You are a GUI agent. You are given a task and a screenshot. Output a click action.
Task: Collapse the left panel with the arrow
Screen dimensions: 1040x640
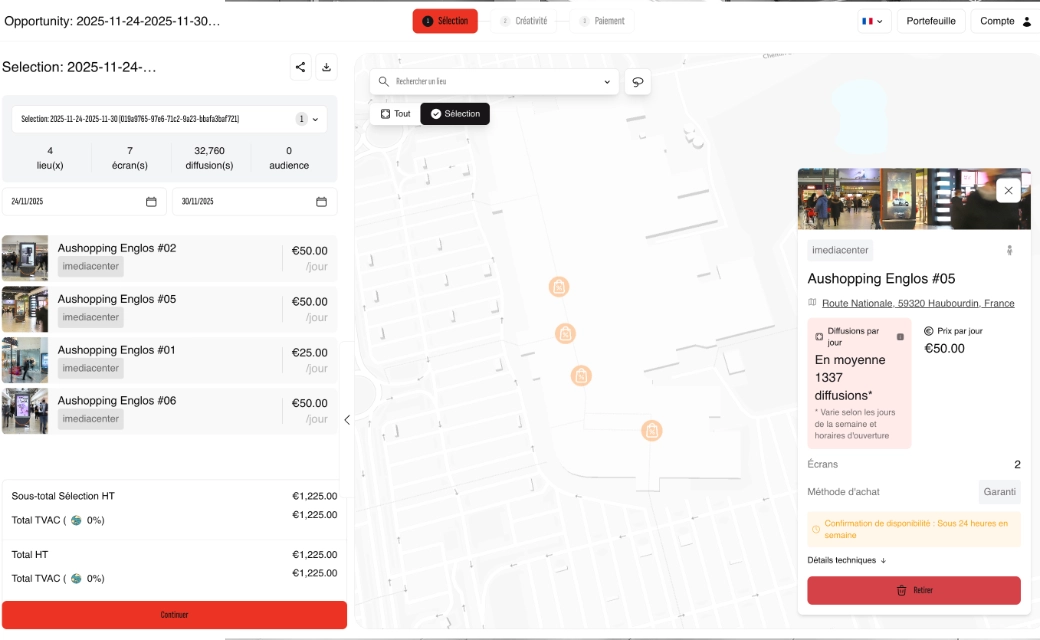[347, 420]
